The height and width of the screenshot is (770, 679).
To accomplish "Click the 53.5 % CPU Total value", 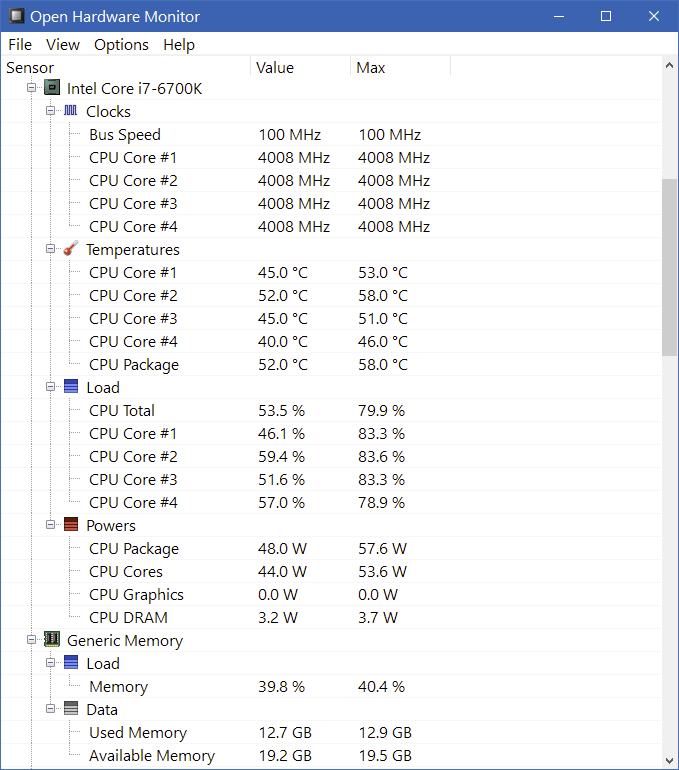I will [x=281, y=411].
